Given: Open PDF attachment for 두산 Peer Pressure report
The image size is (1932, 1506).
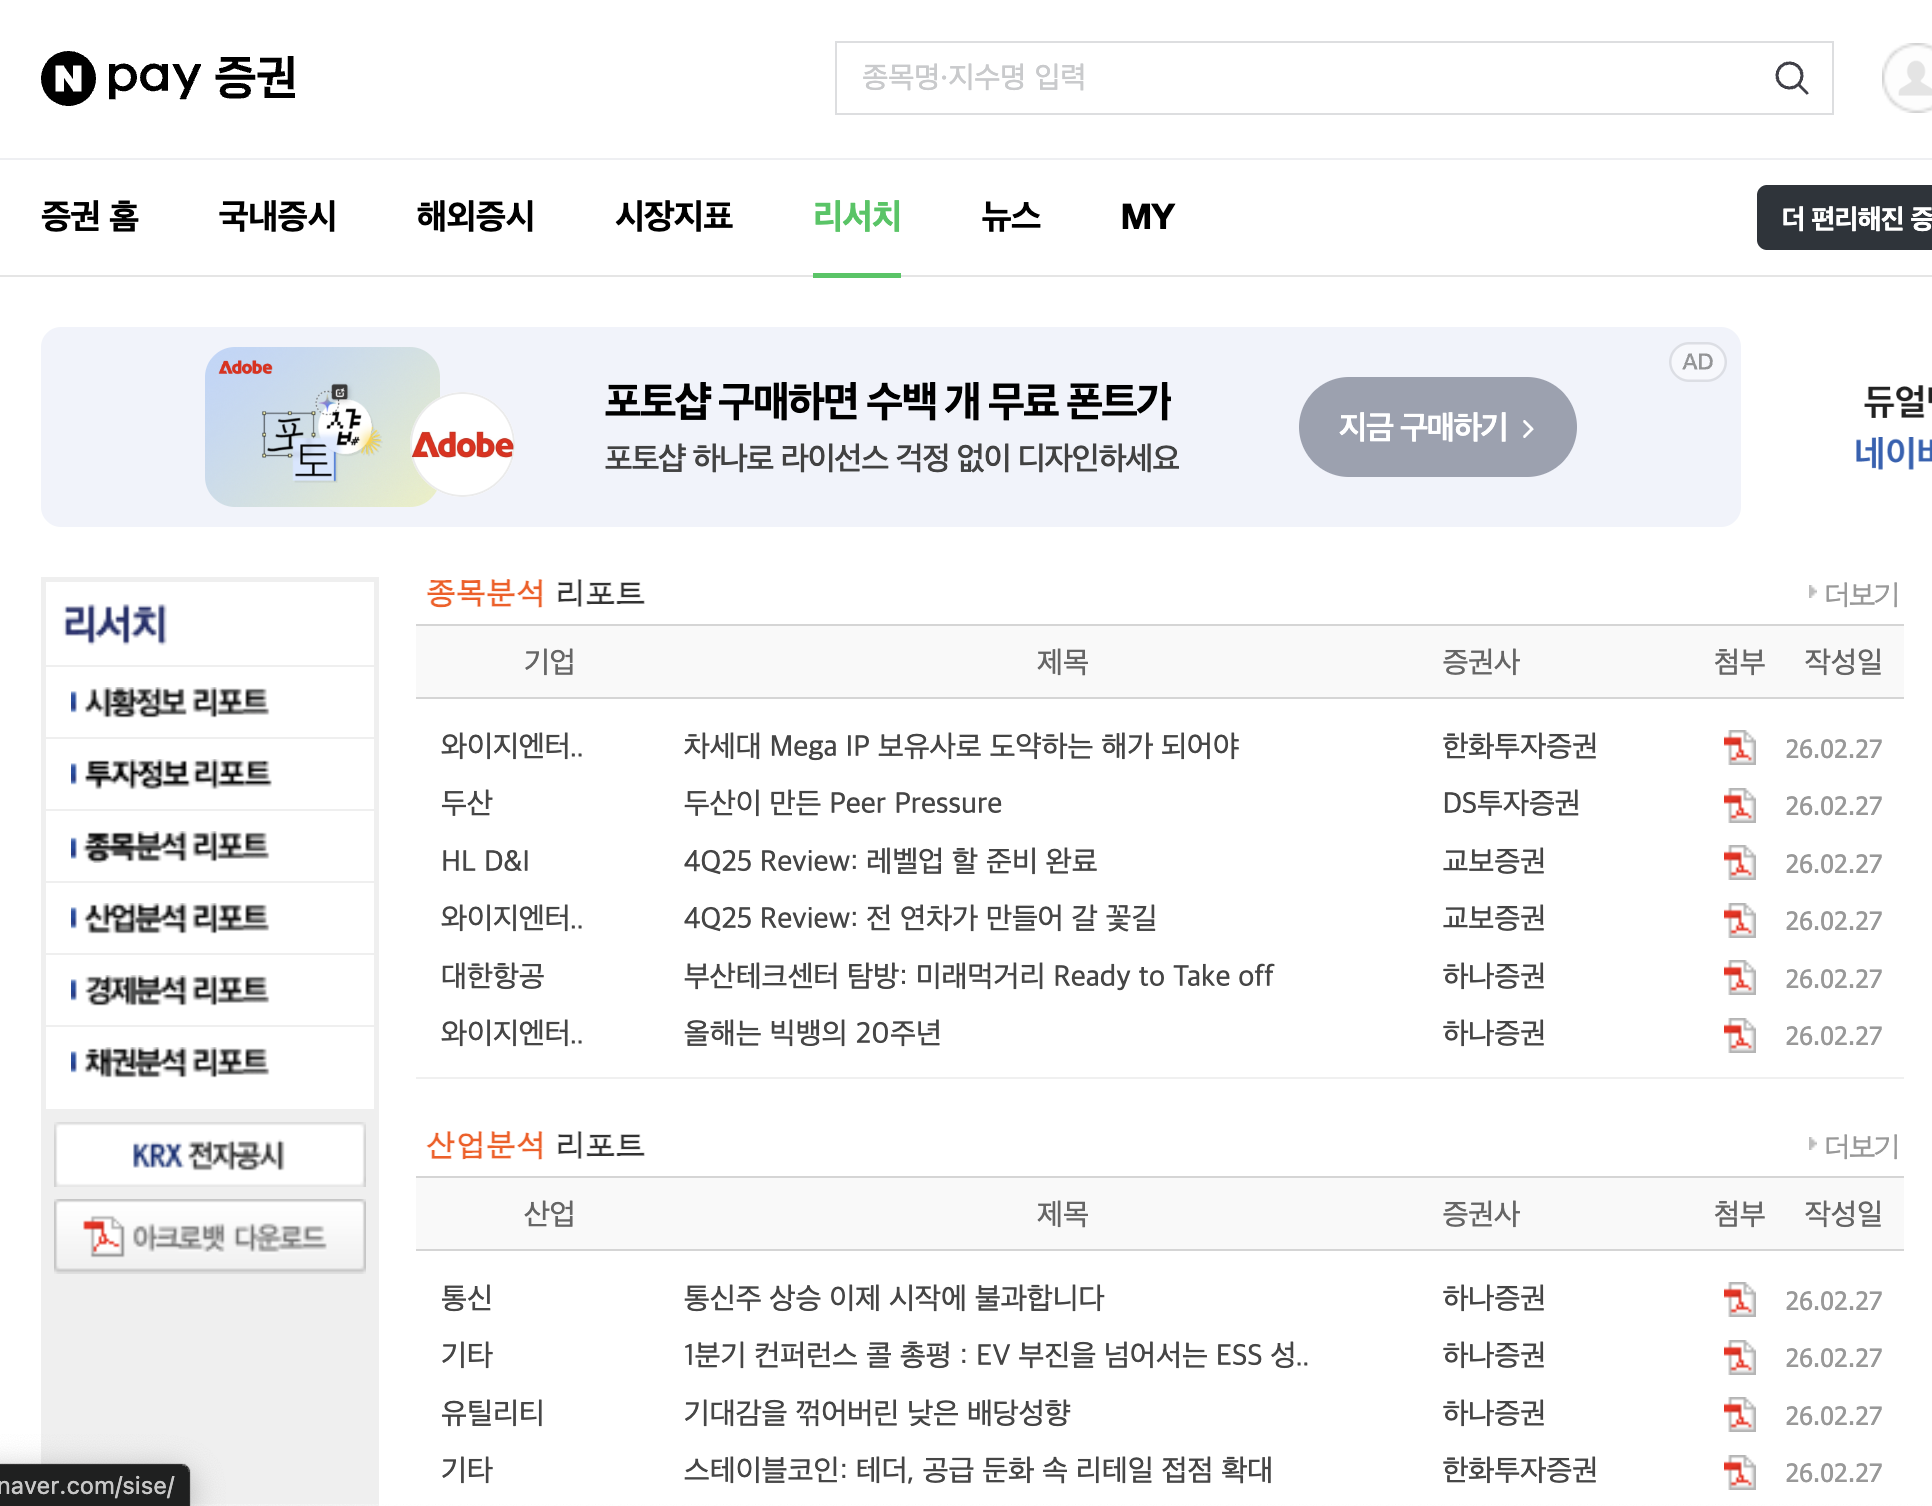Looking at the screenshot, I should click(x=1739, y=805).
